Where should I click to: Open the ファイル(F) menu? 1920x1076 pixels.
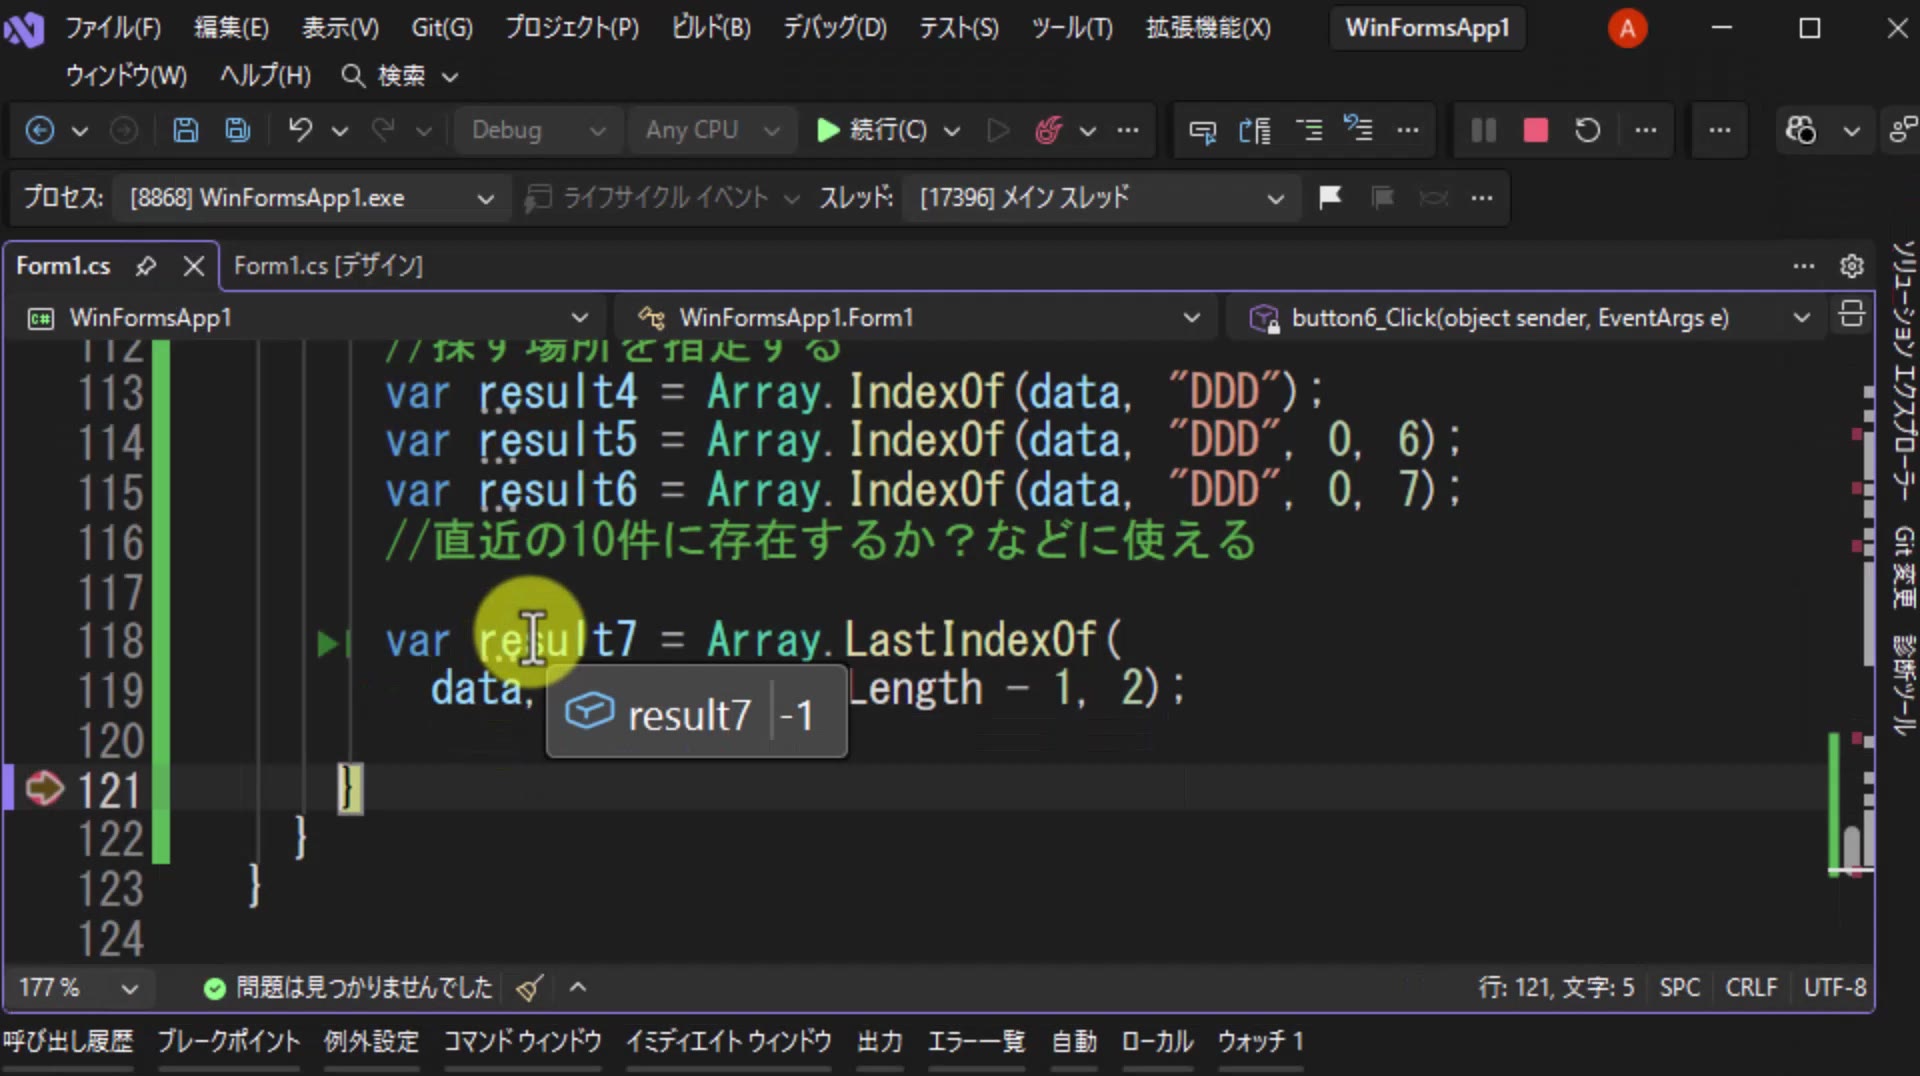pyautogui.click(x=113, y=28)
